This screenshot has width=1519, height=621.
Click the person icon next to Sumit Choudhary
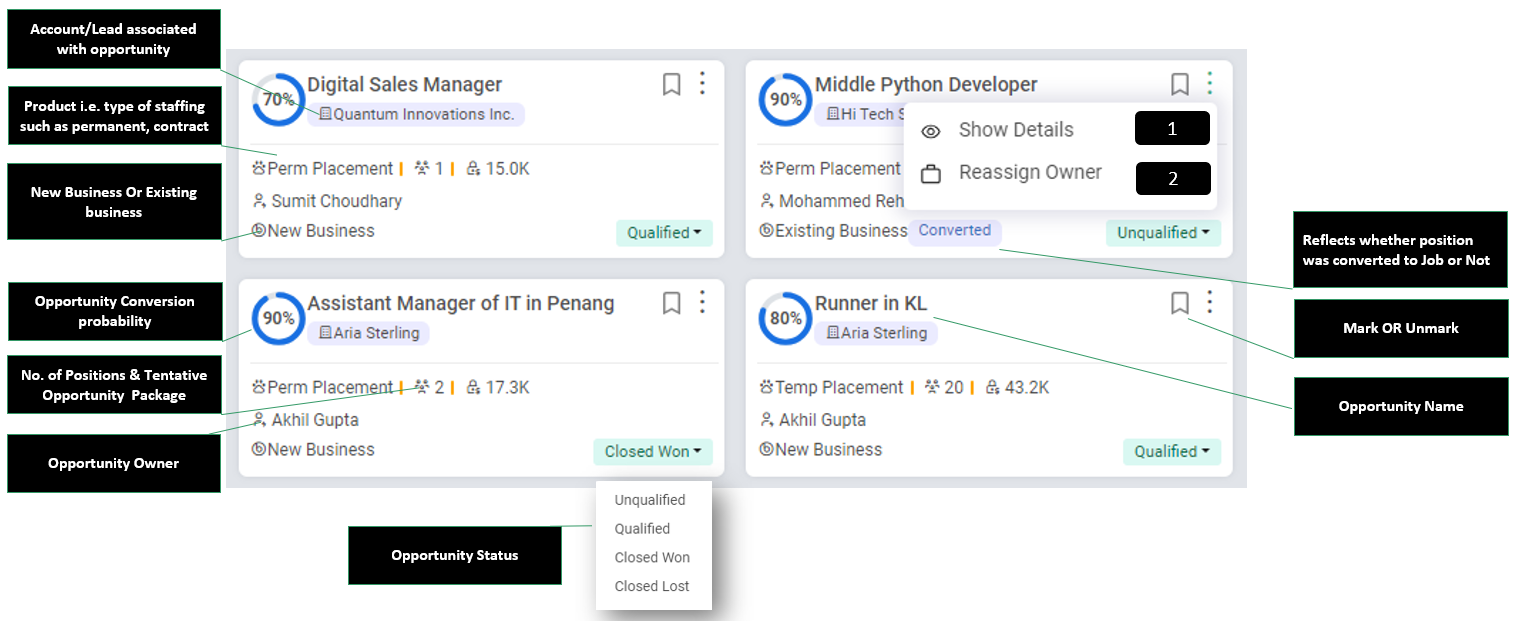(x=260, y=201)
